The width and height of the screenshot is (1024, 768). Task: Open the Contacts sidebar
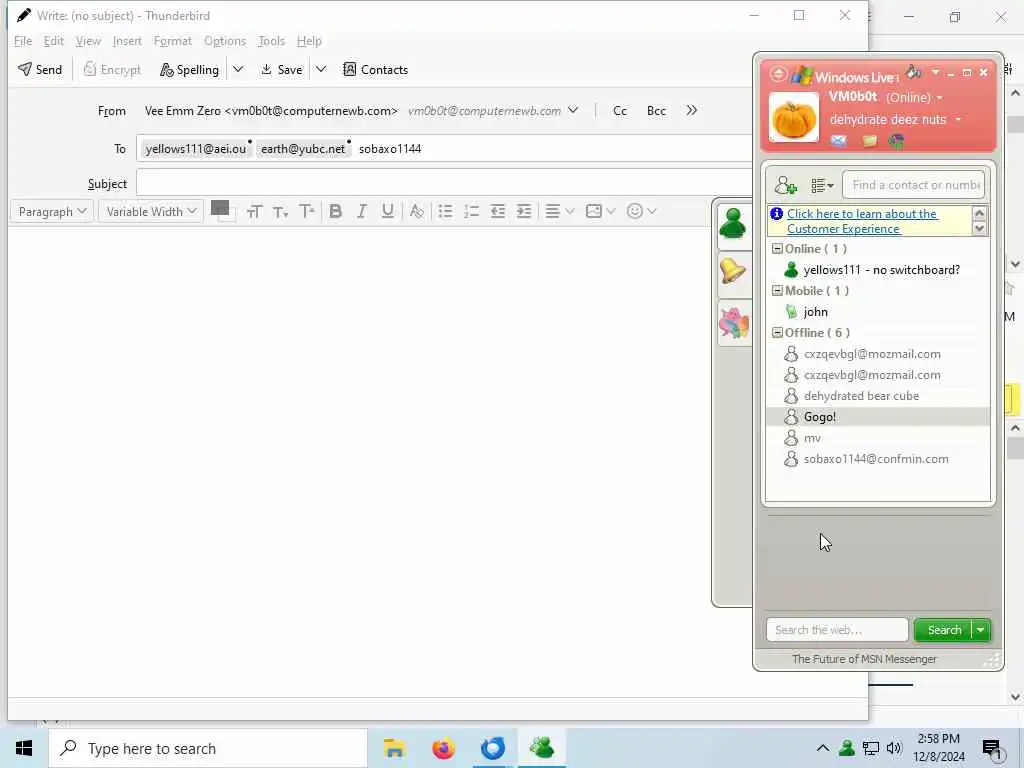[x=376, y=69]
